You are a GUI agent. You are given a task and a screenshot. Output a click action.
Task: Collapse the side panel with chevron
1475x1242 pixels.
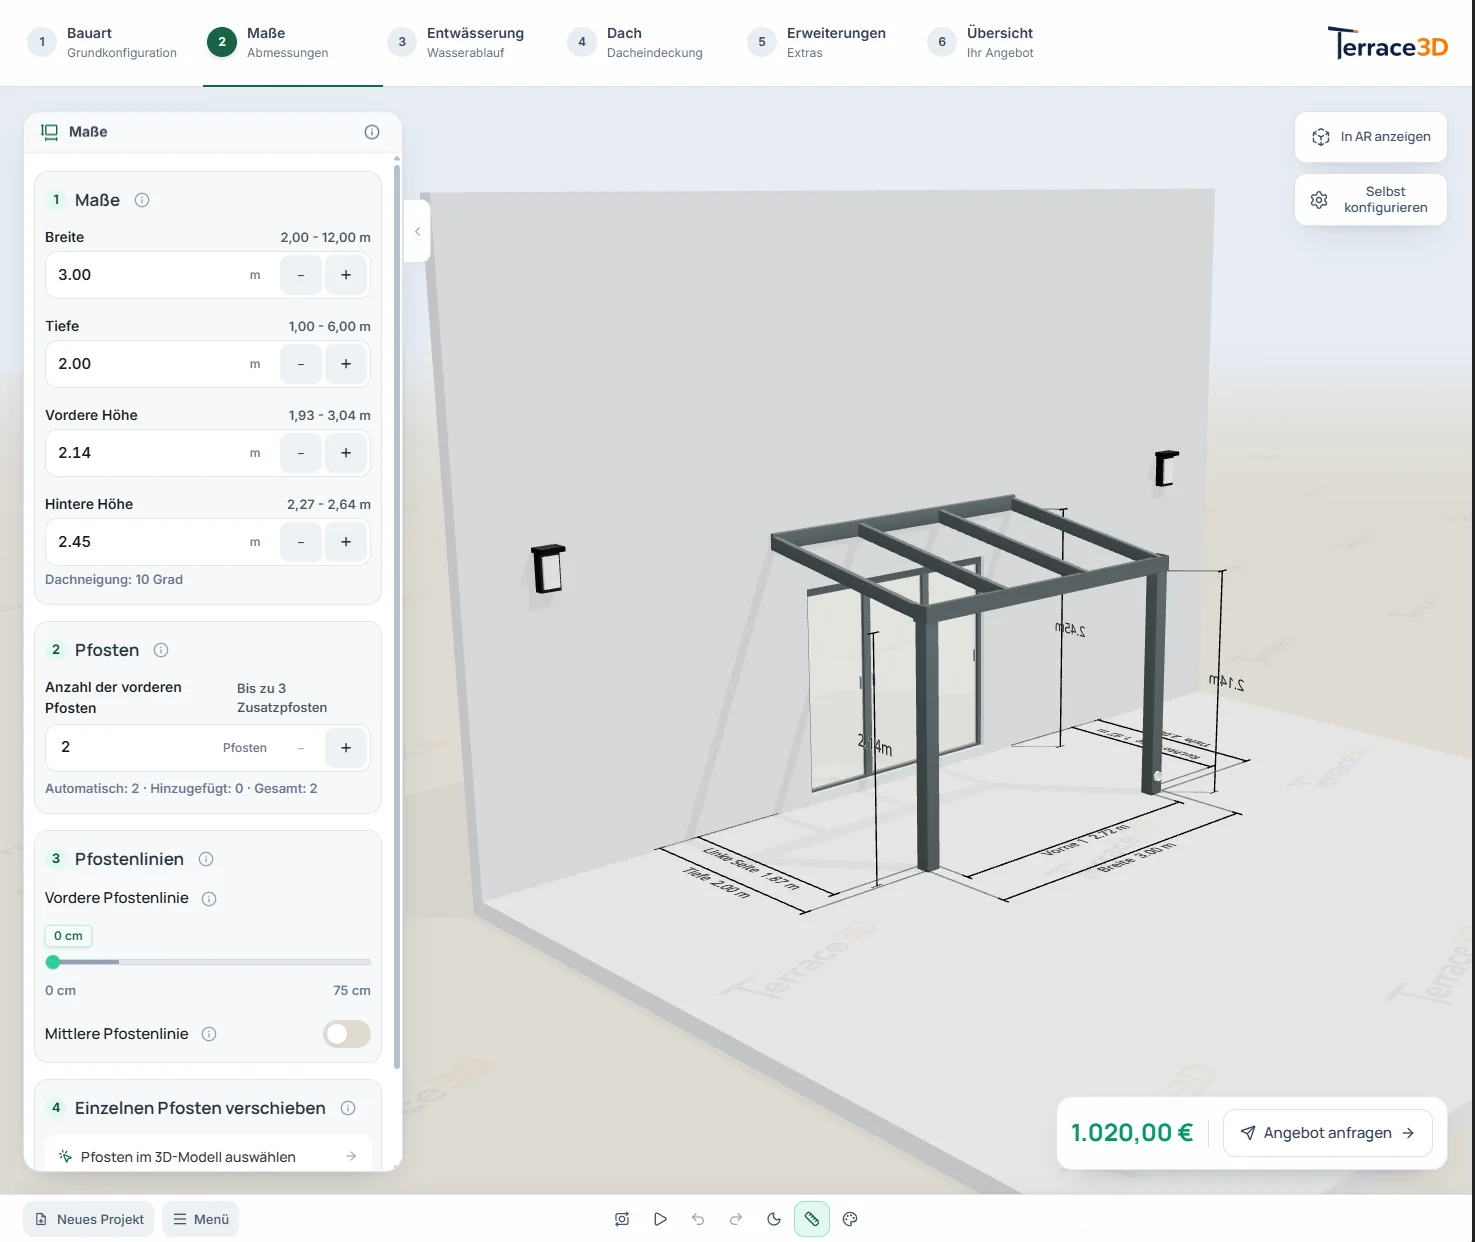point(417,231)
